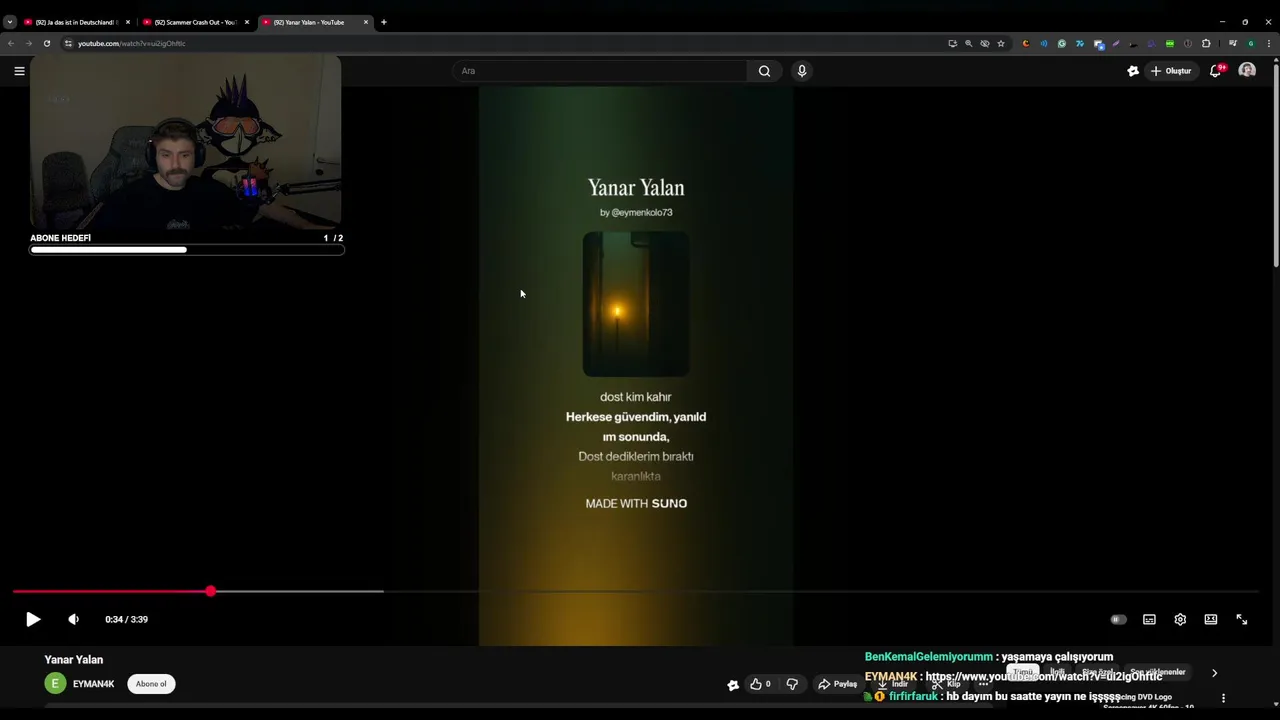Click the zoom magnifier in address bar

pos(968,43)
